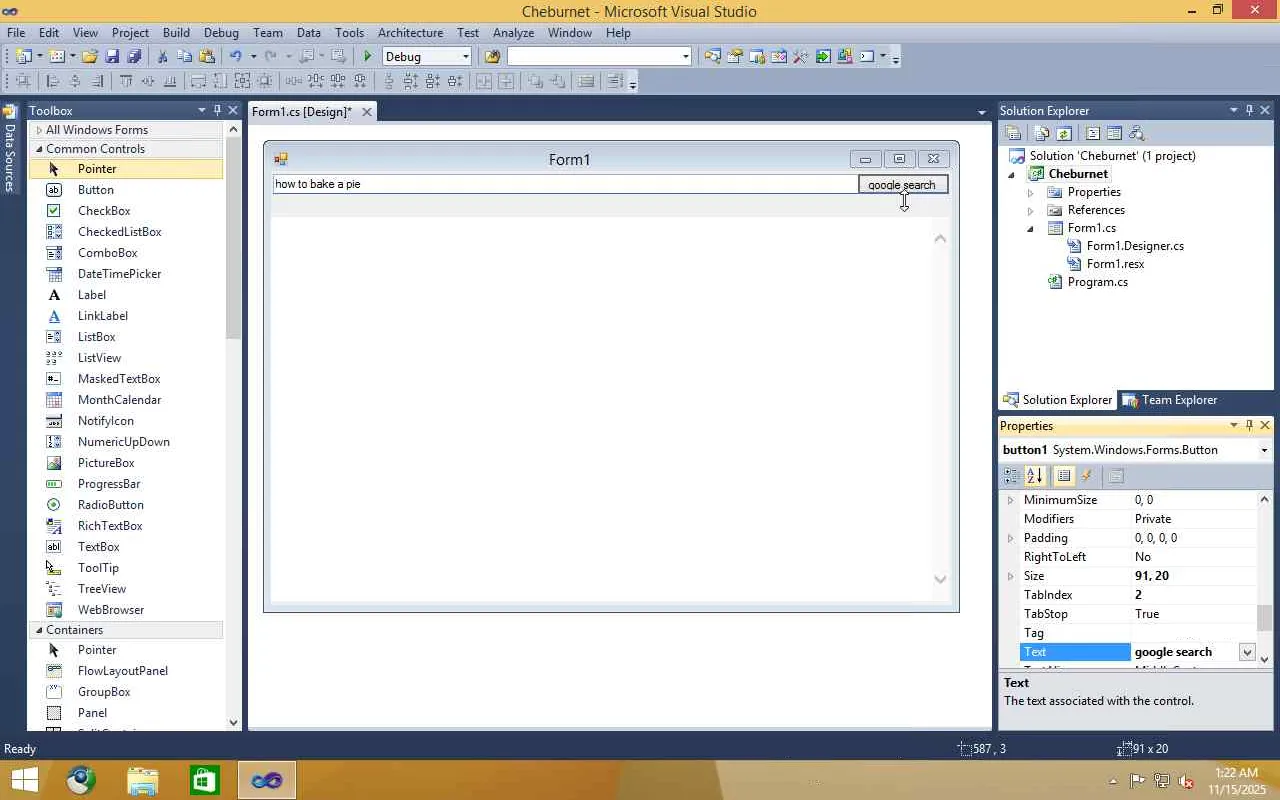
Task: Open the Architecture menu
Action: (410, 33)
